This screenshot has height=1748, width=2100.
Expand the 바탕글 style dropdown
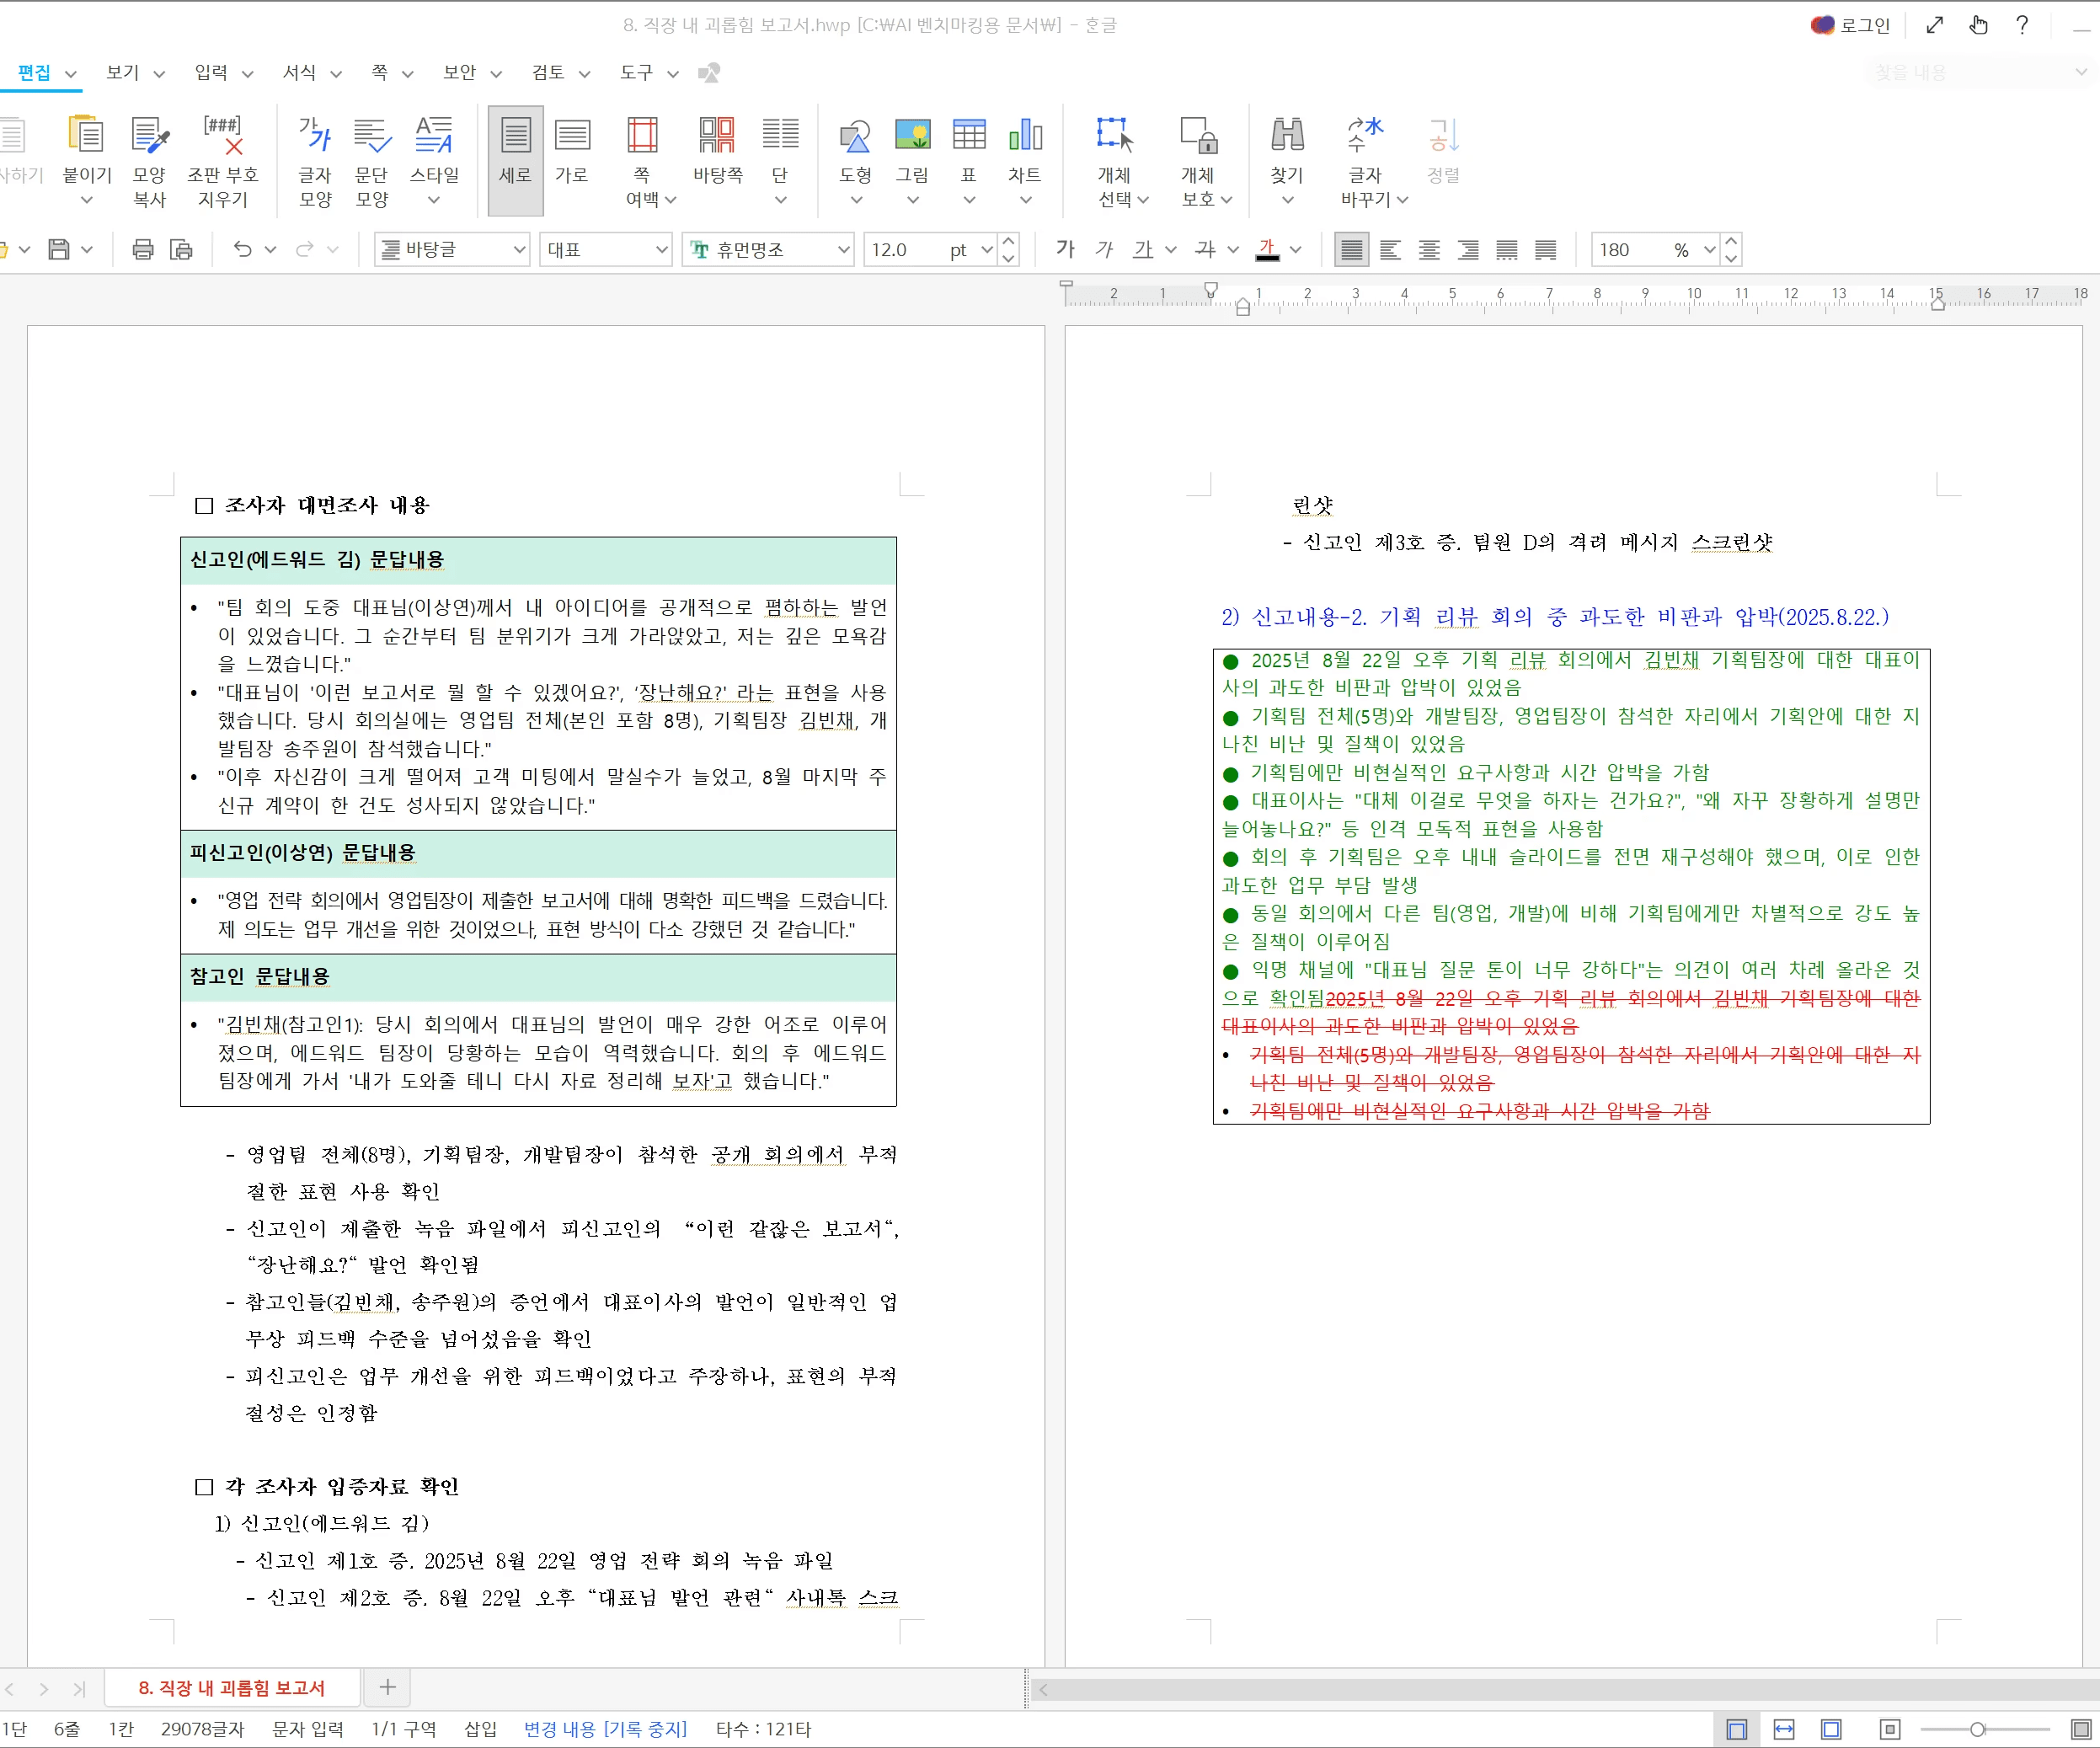[x=519, y=249]
